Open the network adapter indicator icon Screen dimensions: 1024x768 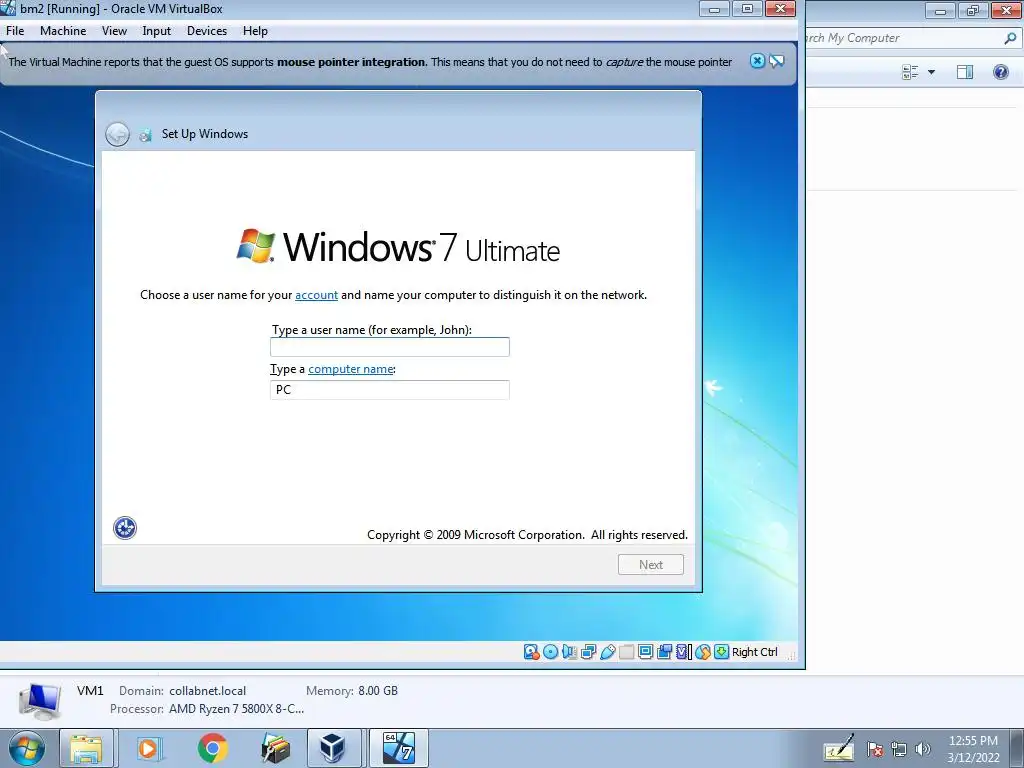pos(588,652)
